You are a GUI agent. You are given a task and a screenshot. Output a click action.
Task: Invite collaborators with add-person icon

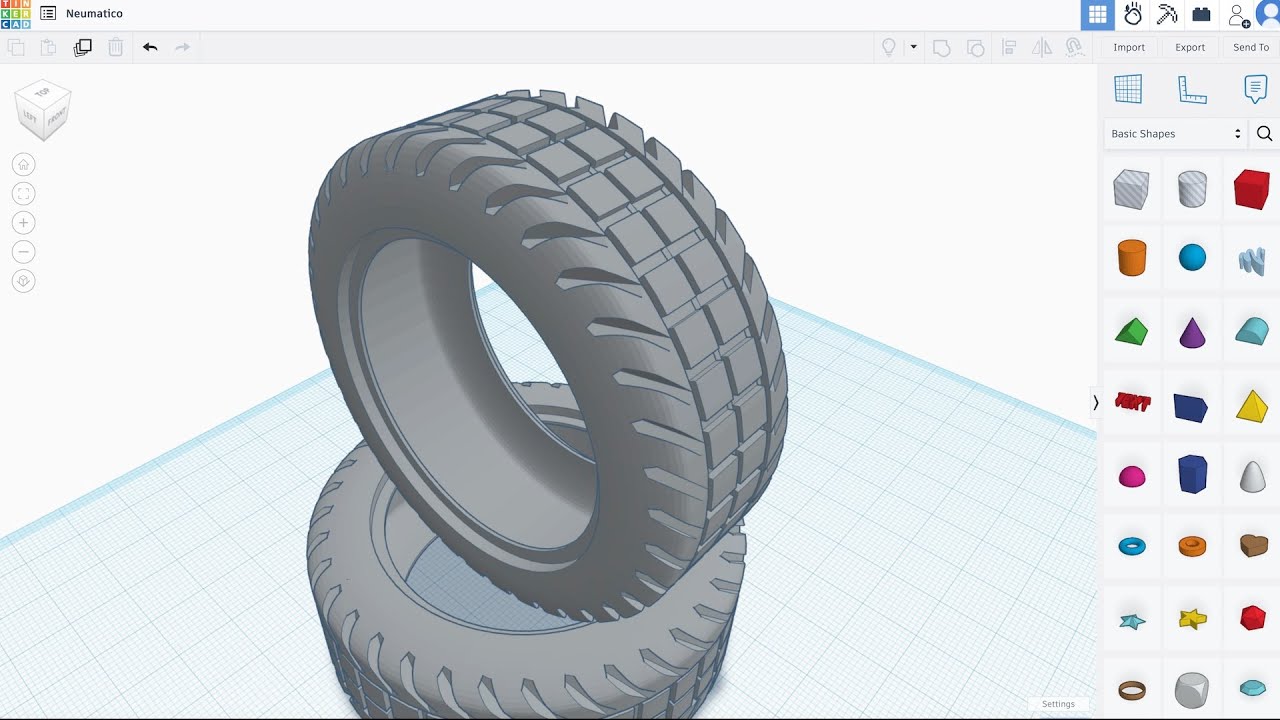[x=1239, y=15]
